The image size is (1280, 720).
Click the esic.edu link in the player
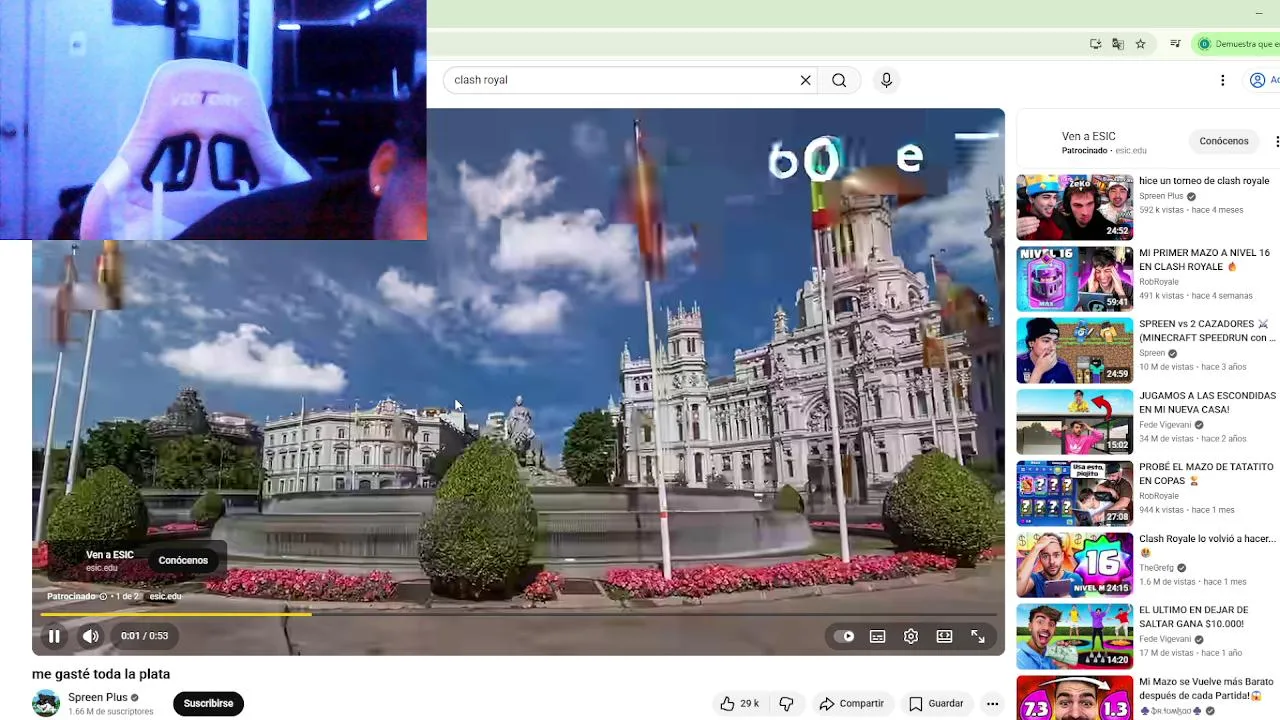tap(165, 597)
